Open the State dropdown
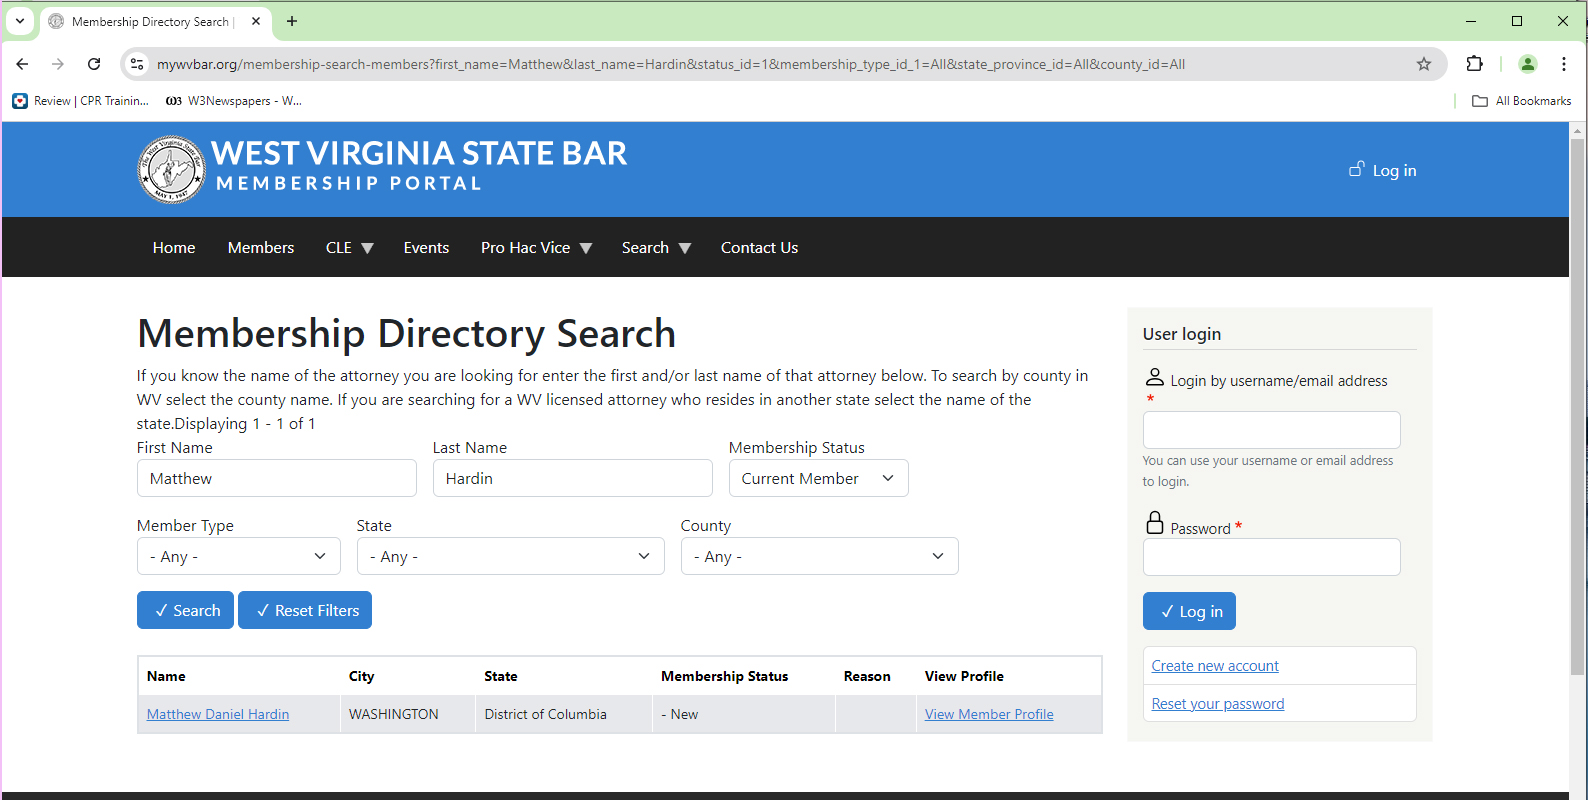Image resolution: width=1588 pixels, height=800 pixels. (x=510, y=556)
